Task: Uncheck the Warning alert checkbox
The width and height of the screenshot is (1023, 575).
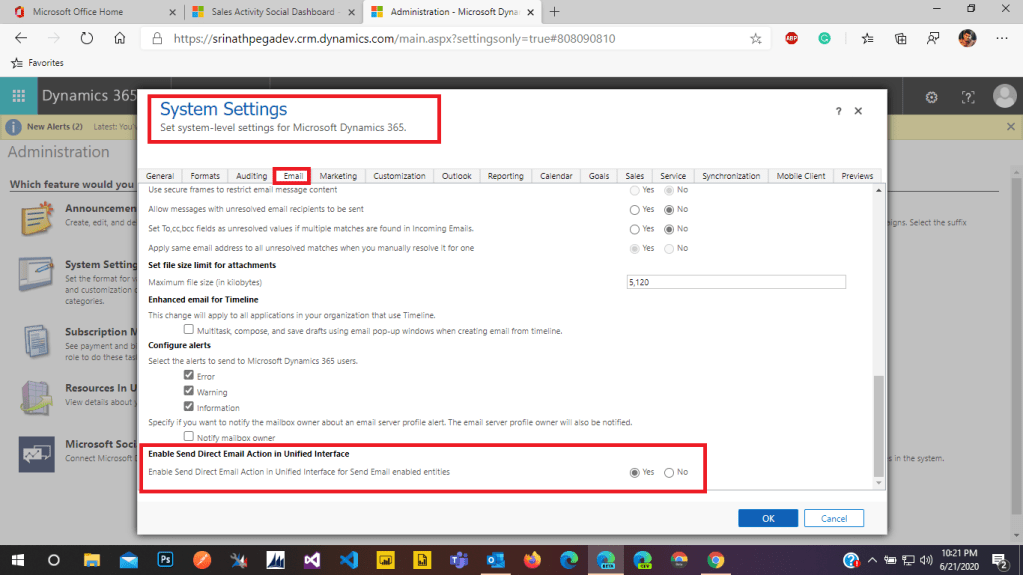Action: (x=189, y=391)
